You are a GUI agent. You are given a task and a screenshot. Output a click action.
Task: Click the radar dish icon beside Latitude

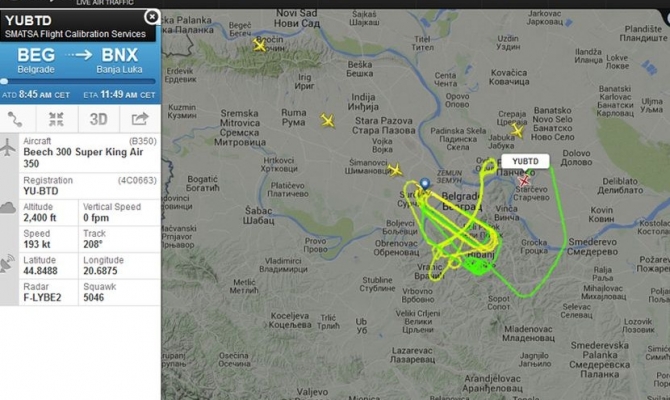(x=8, y=264)
